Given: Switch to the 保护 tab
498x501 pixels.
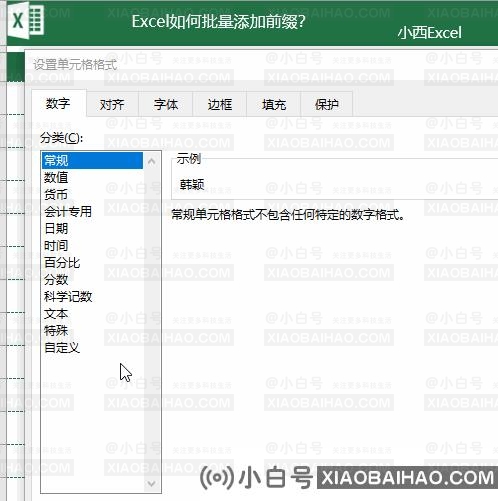Looking at the screenshot, I should [327, 105].
